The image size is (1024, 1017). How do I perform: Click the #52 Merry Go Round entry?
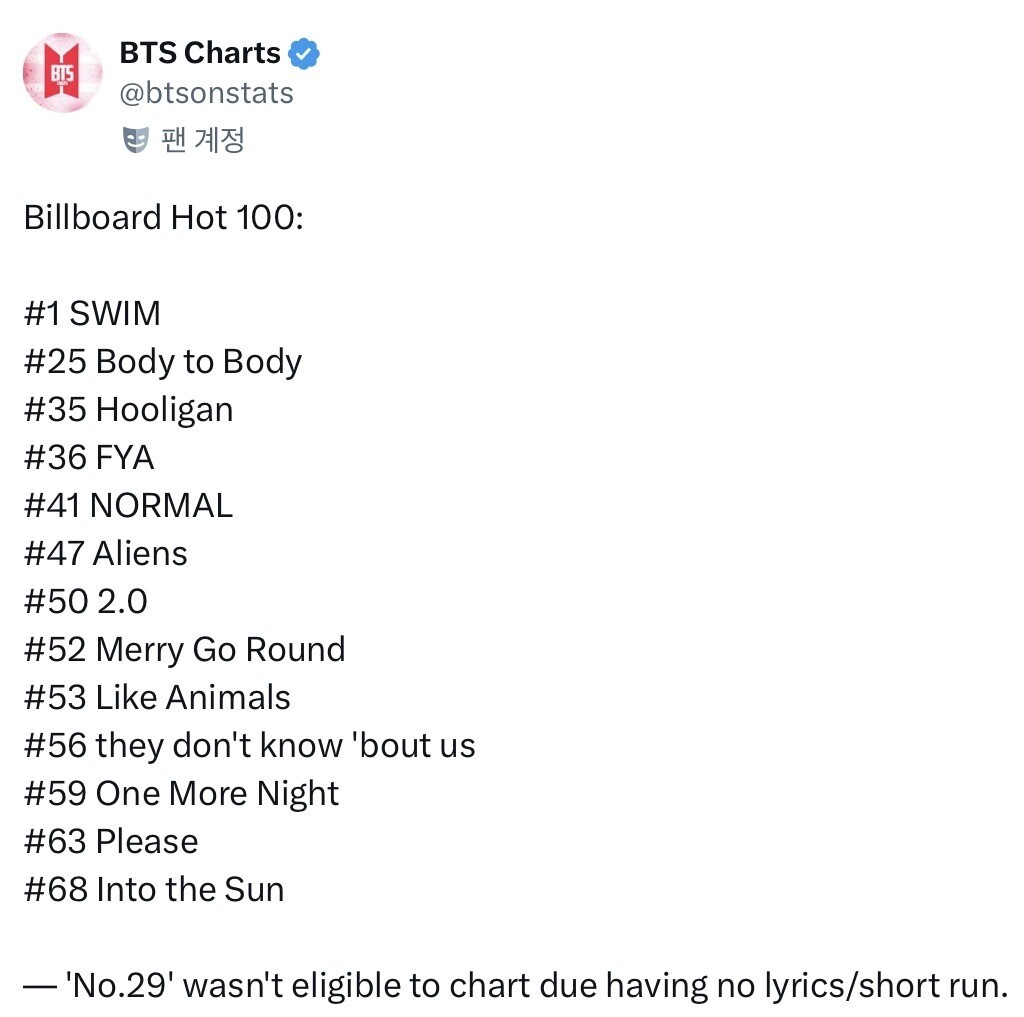[184, 649]
